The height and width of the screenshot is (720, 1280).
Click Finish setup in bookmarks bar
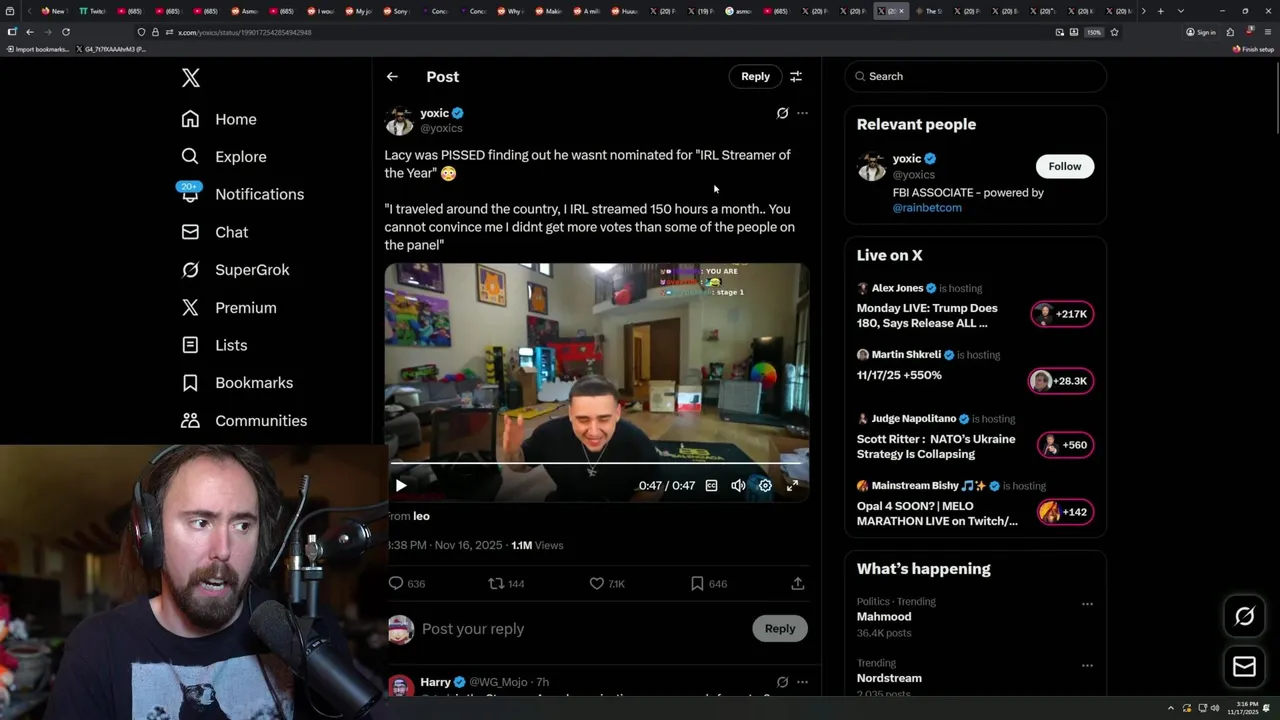1253,49
